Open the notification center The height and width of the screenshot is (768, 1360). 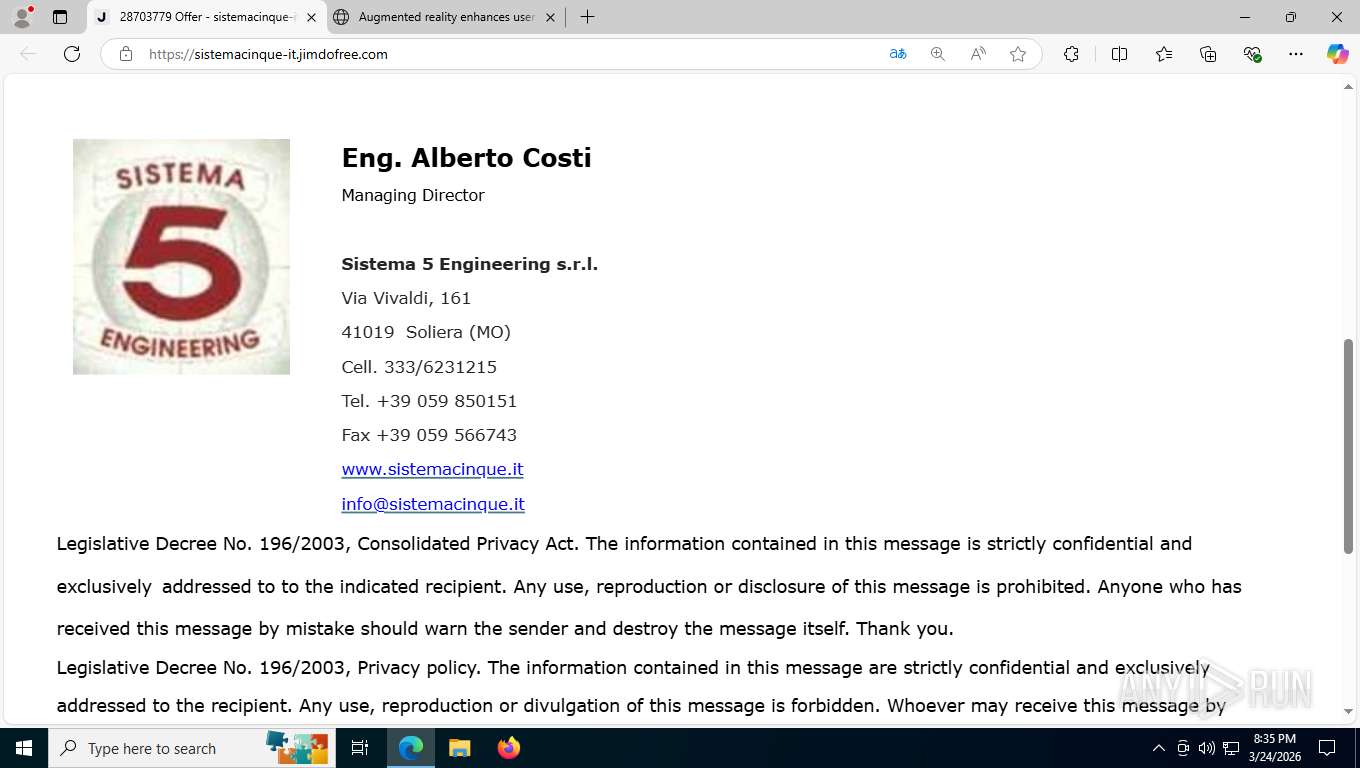point(1327,748)
